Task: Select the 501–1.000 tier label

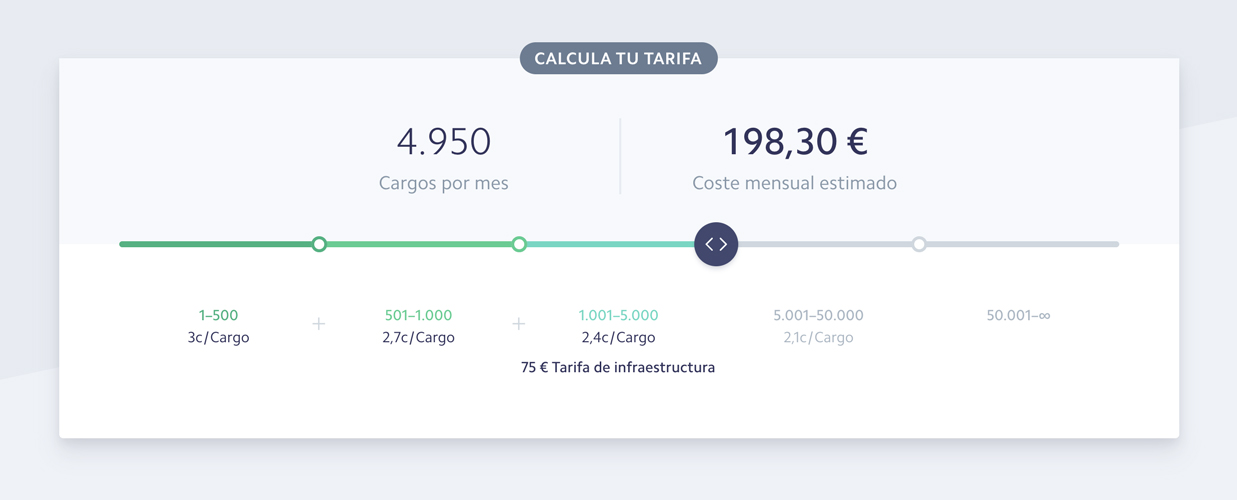Action: coord(418,316)
